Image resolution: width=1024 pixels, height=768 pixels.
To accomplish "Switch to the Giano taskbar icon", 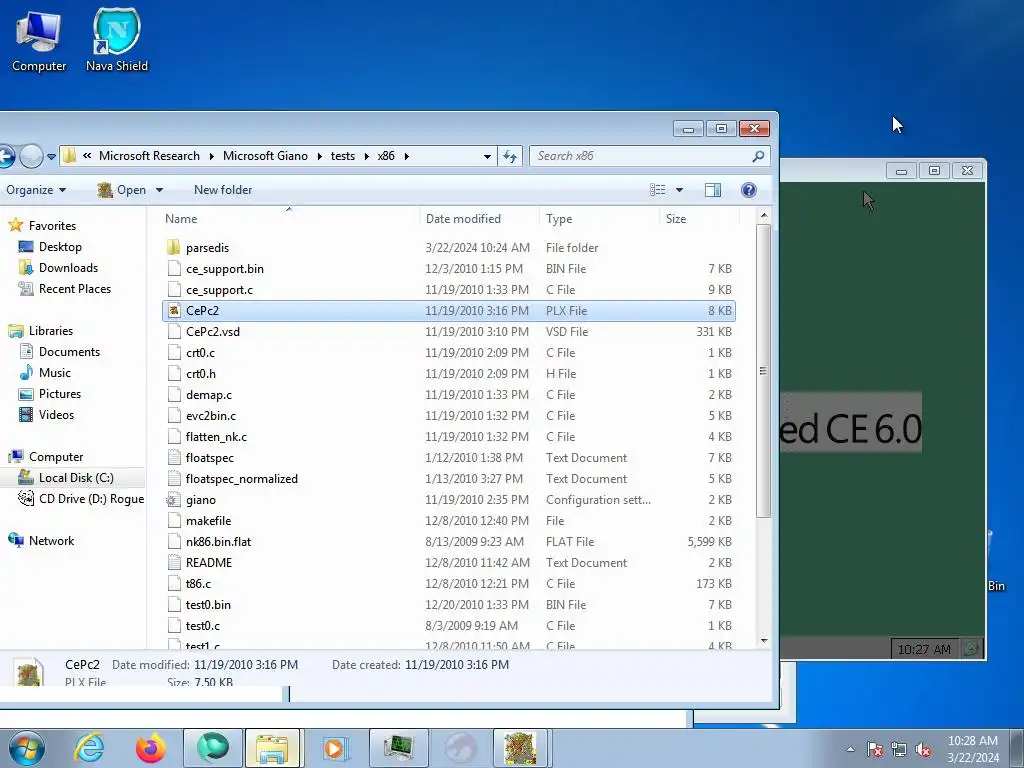I will tap(520, 748).
